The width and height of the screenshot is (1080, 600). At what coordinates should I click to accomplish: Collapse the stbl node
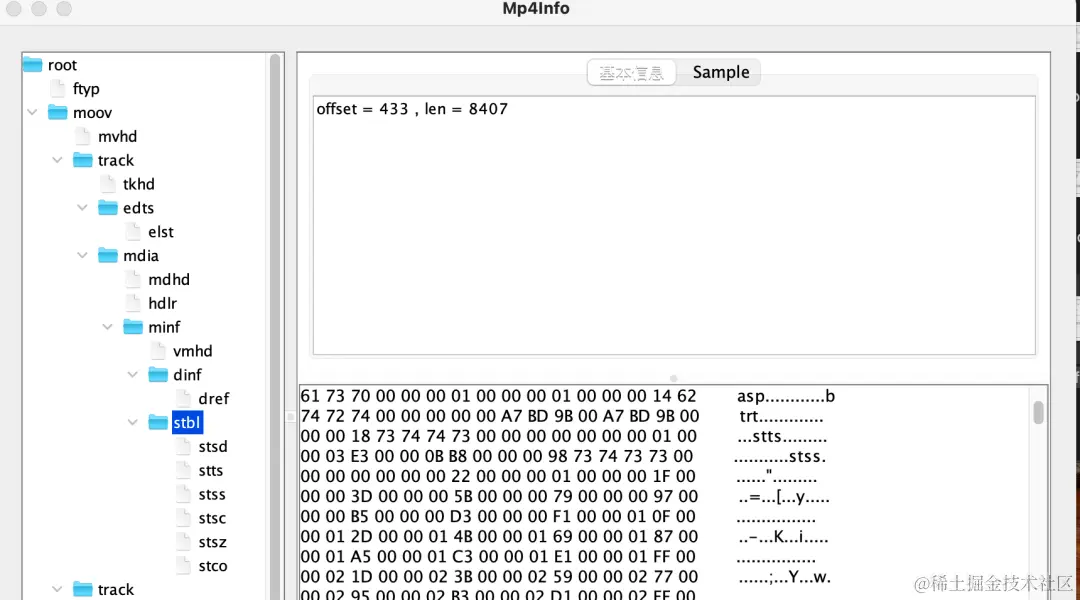(x=133, y=422)
